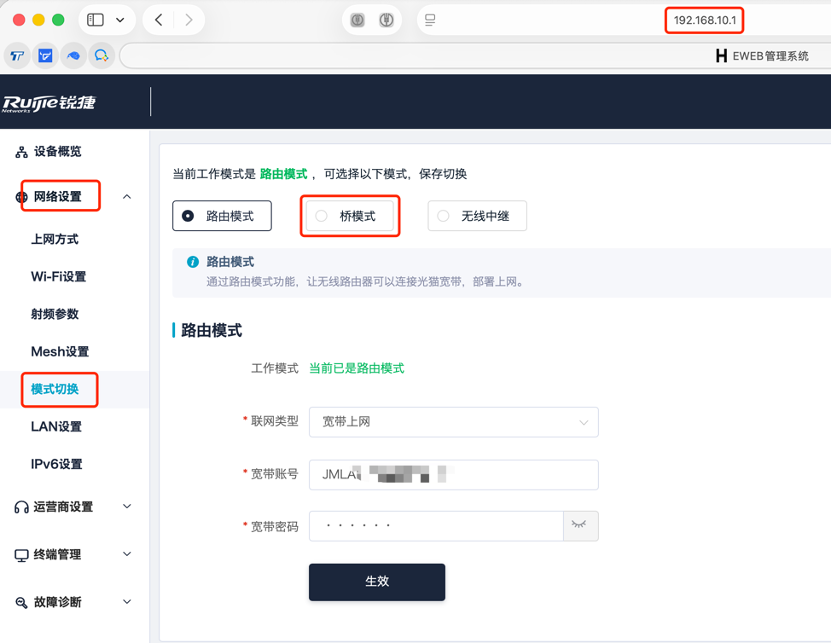Click the 生效 apply button
Viewport: 832px width, 644px height.
377,582
